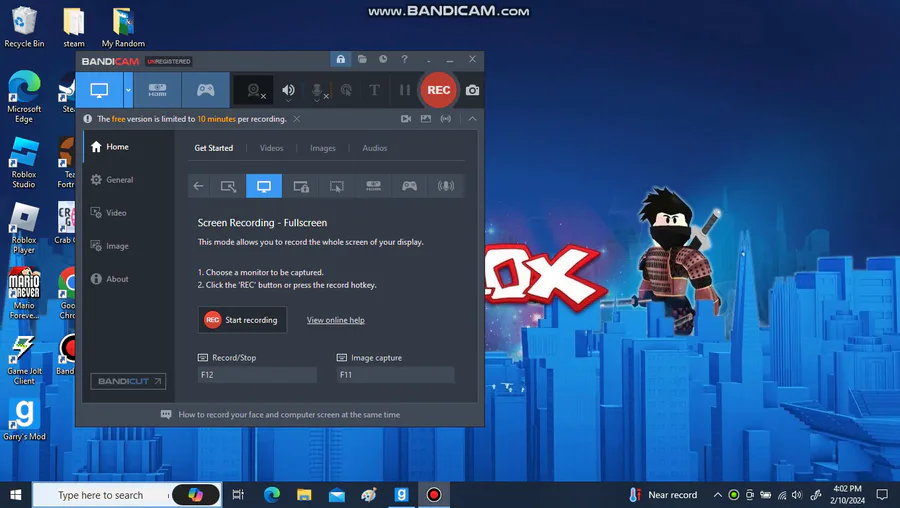The image size is (900, 508).
Task: Select Screen Recording mode in top toolbar
Action: pyautogui.click(x=99, y=90)
